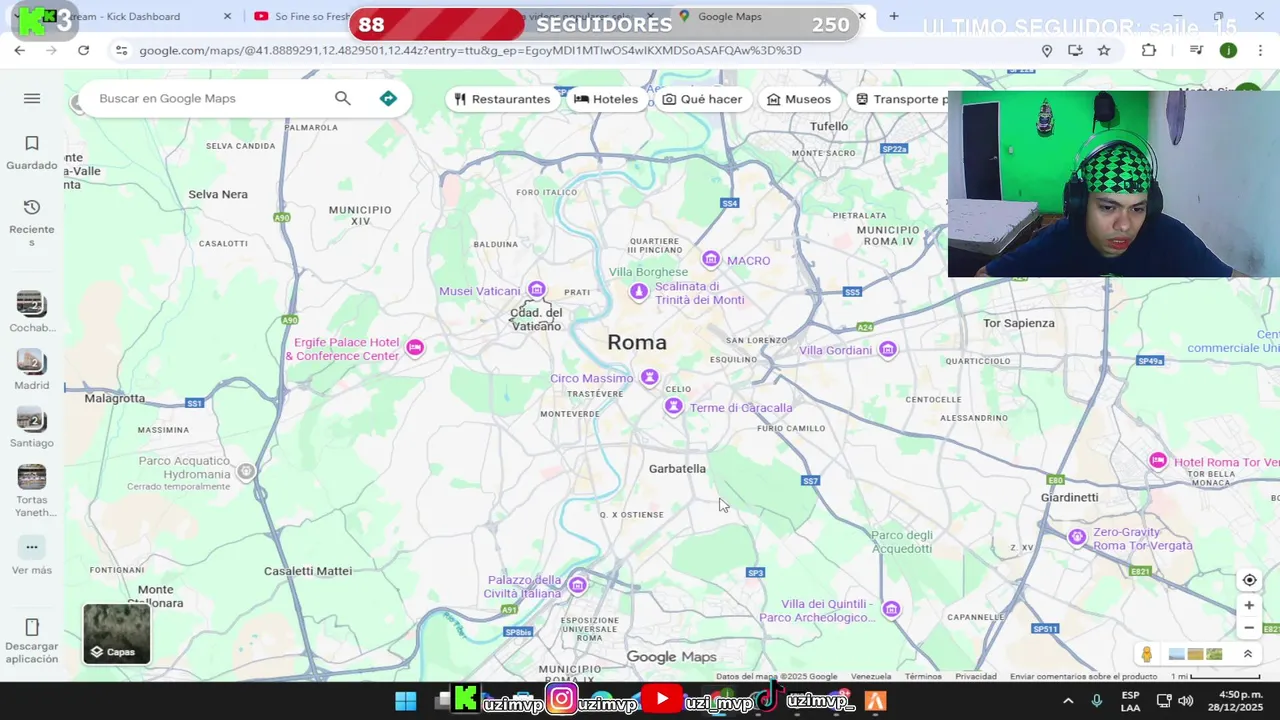Click Enviar comentarios sobre el producto

coord(1083,677)
